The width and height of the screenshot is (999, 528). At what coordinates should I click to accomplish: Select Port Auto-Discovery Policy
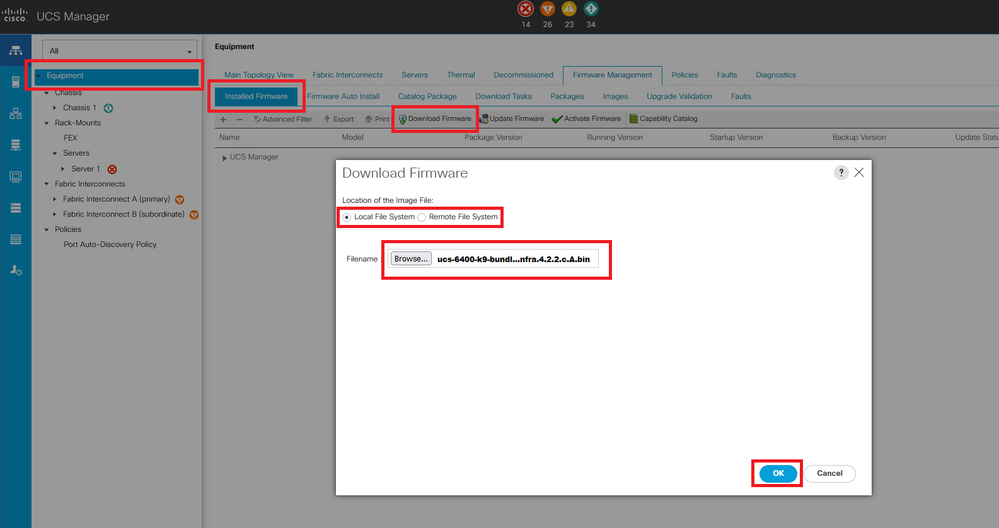point(110,245)
